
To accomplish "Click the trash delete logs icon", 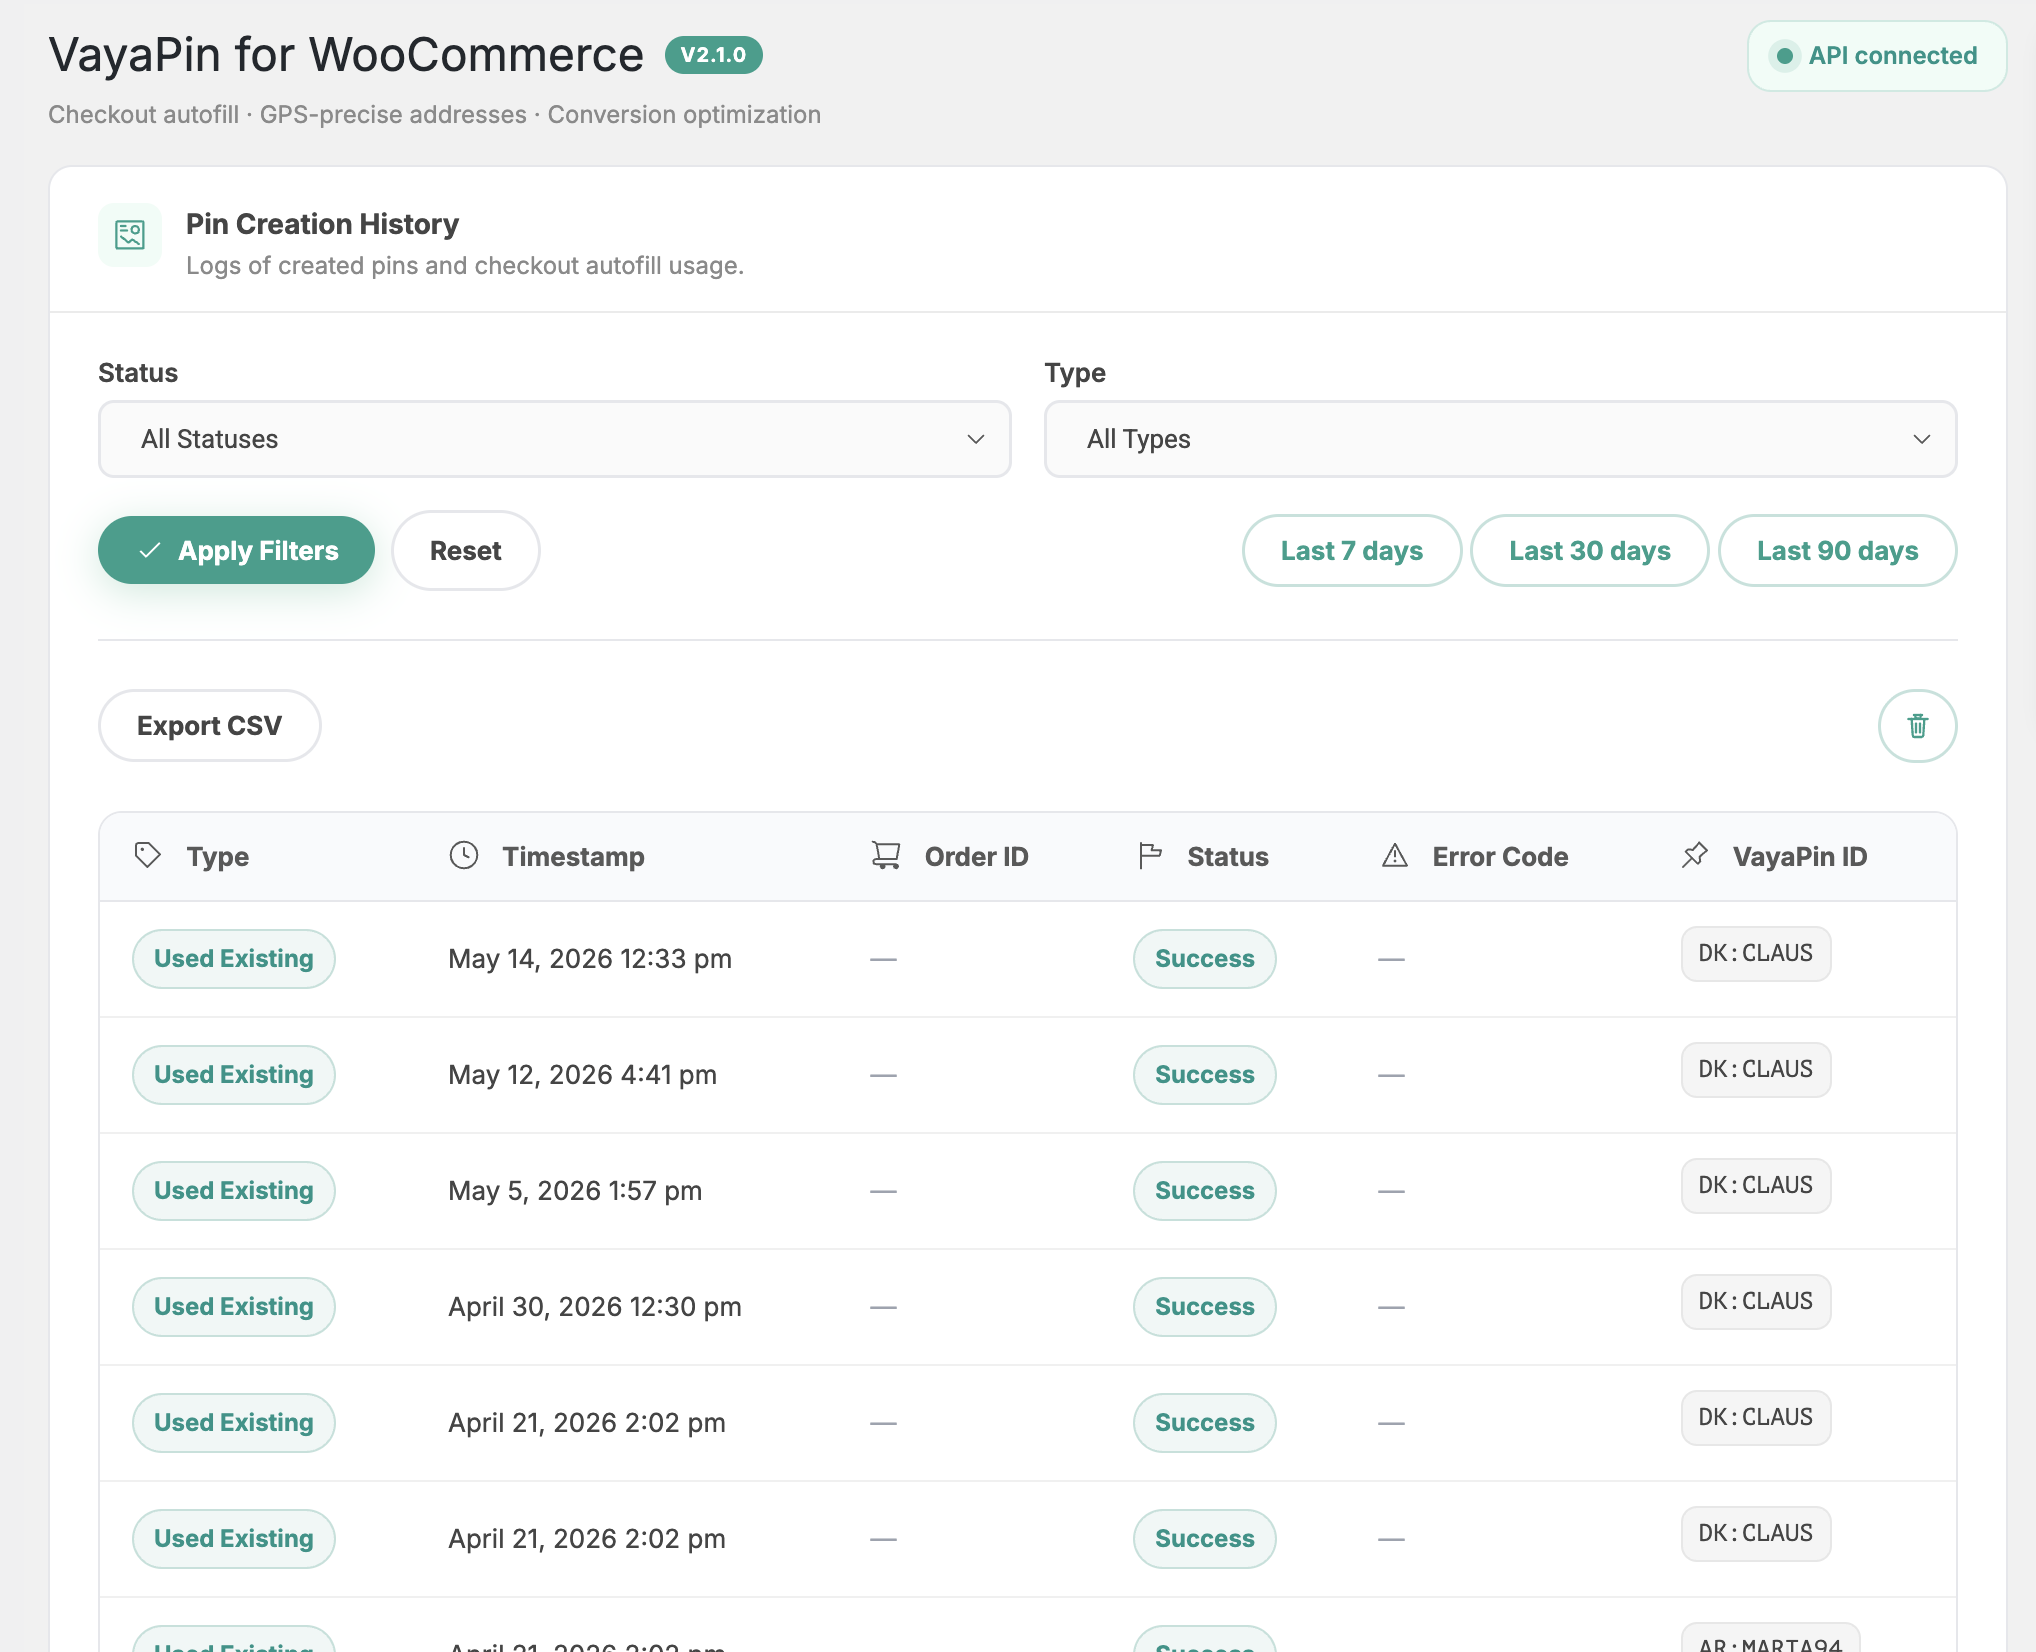I will coord(1917,726).
